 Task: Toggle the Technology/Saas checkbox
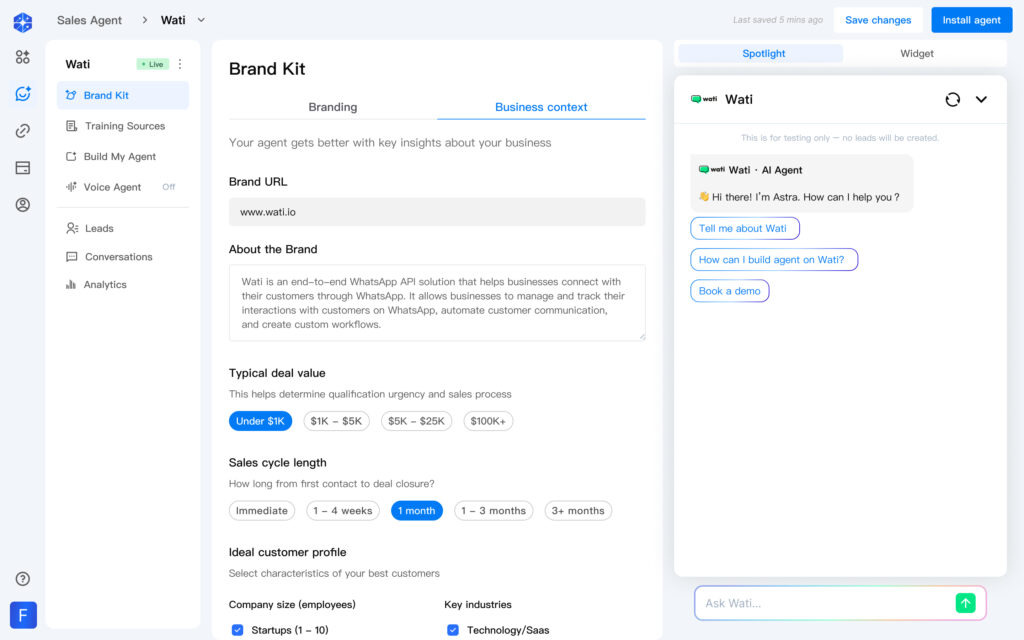pyautogui.click(x=453, y=630)
